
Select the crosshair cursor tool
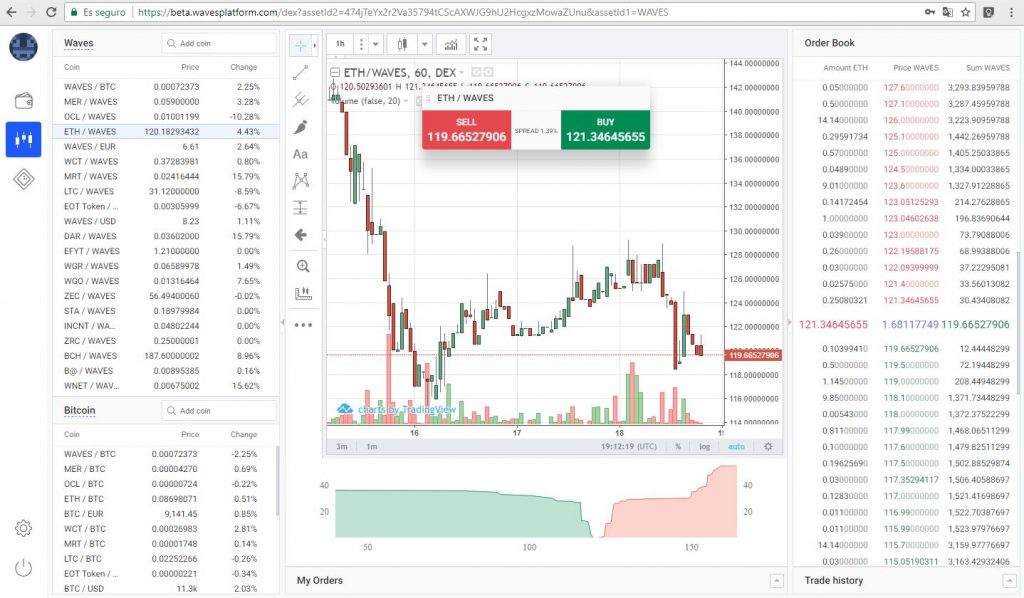pos(300,45)
